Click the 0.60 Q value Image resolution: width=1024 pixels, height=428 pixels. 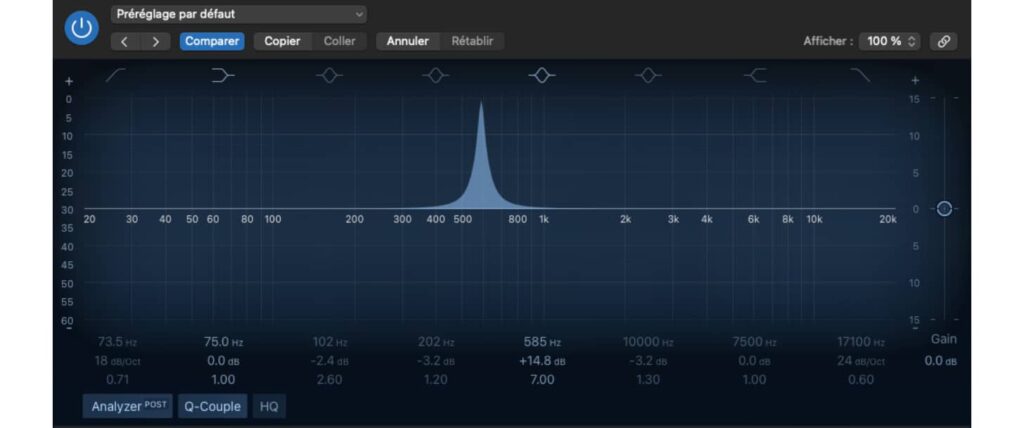[x=861, y=380]
